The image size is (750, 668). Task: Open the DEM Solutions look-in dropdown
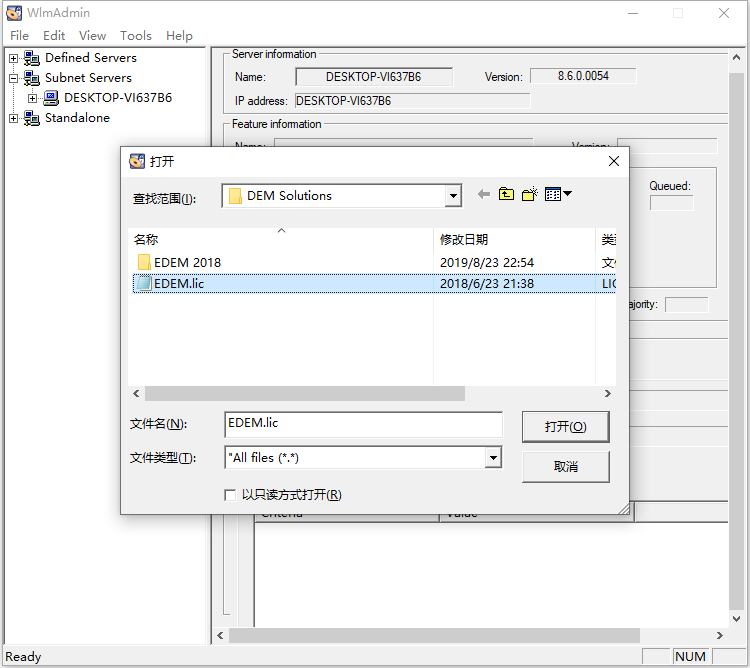452,196
